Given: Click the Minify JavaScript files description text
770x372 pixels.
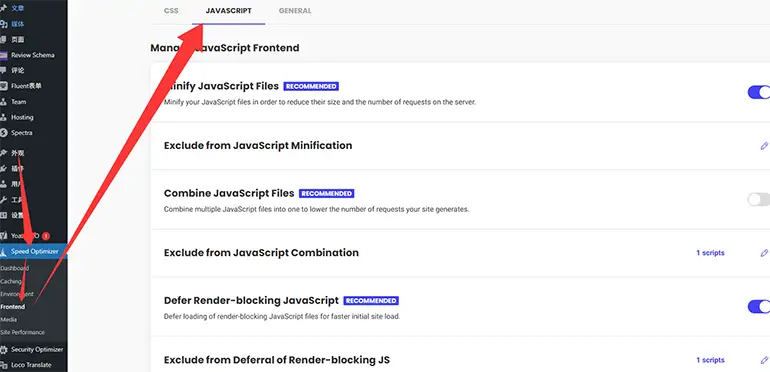Looking at the screenshot, I should pyautogui.click(x=320, y=103).
